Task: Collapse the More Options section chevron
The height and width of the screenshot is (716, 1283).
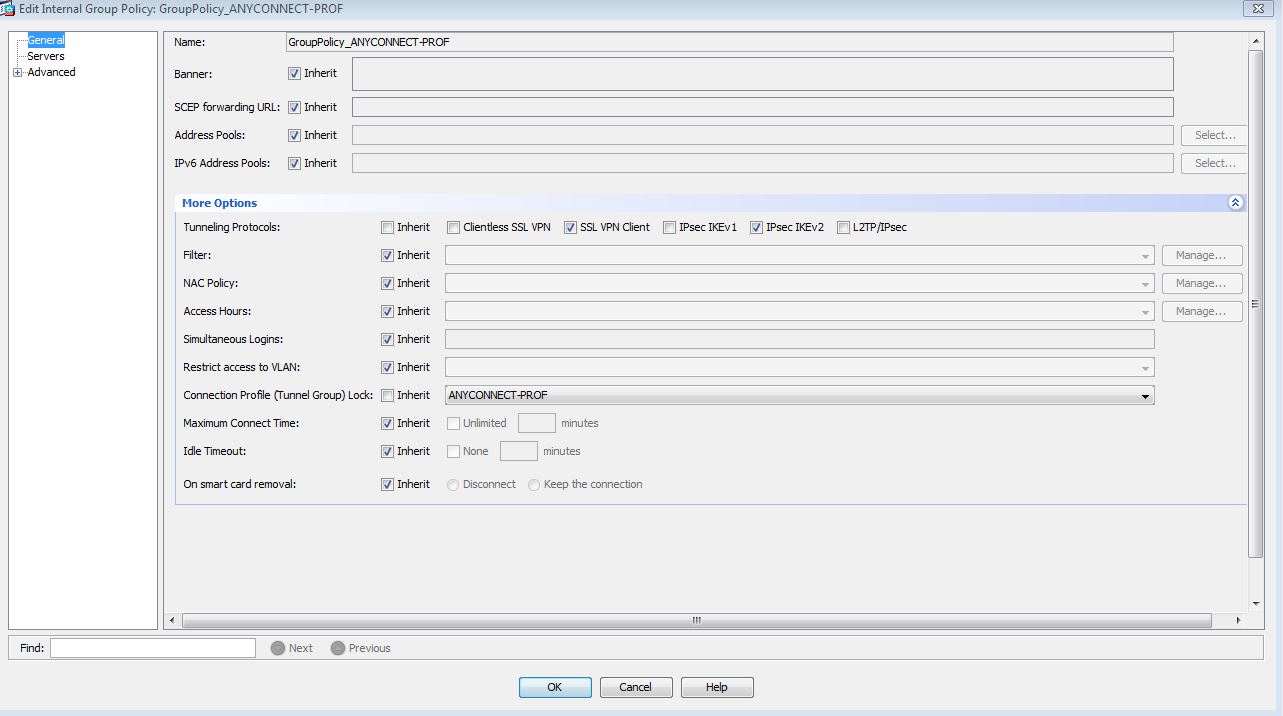Action: click(1235, 203)
